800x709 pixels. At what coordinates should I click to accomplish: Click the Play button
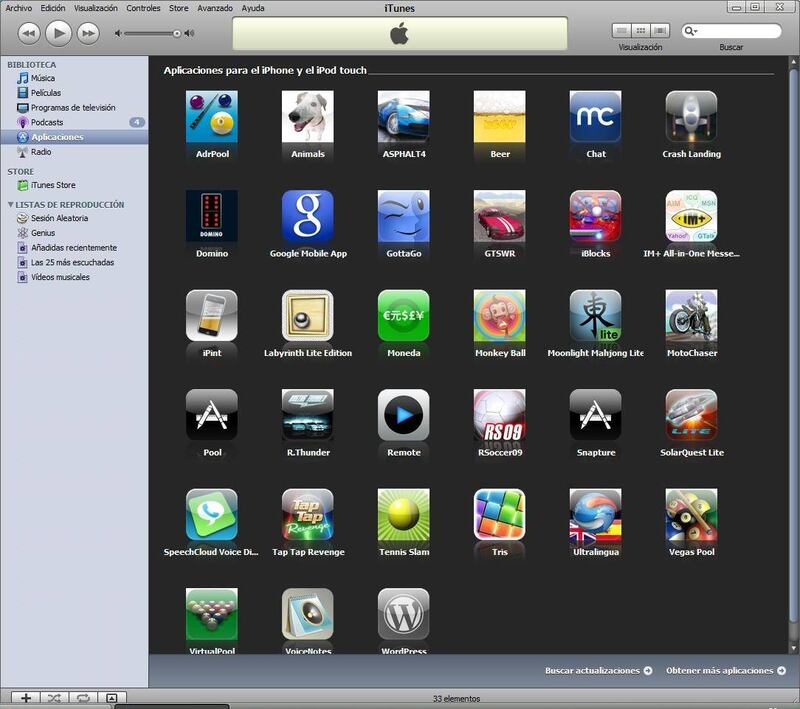(x=59, y=34)
